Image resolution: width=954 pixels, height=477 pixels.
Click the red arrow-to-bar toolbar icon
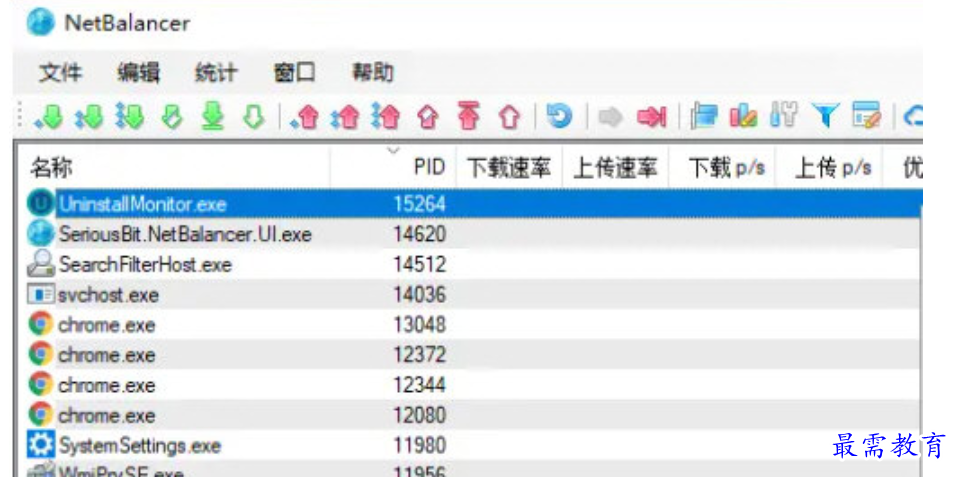point(652,116)
